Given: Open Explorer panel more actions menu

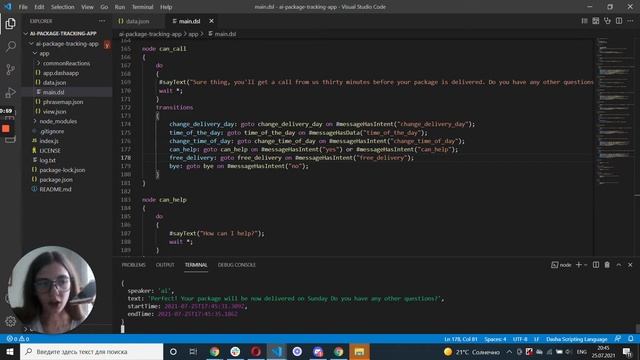Looking at the screenshot, I should [102, 21].
